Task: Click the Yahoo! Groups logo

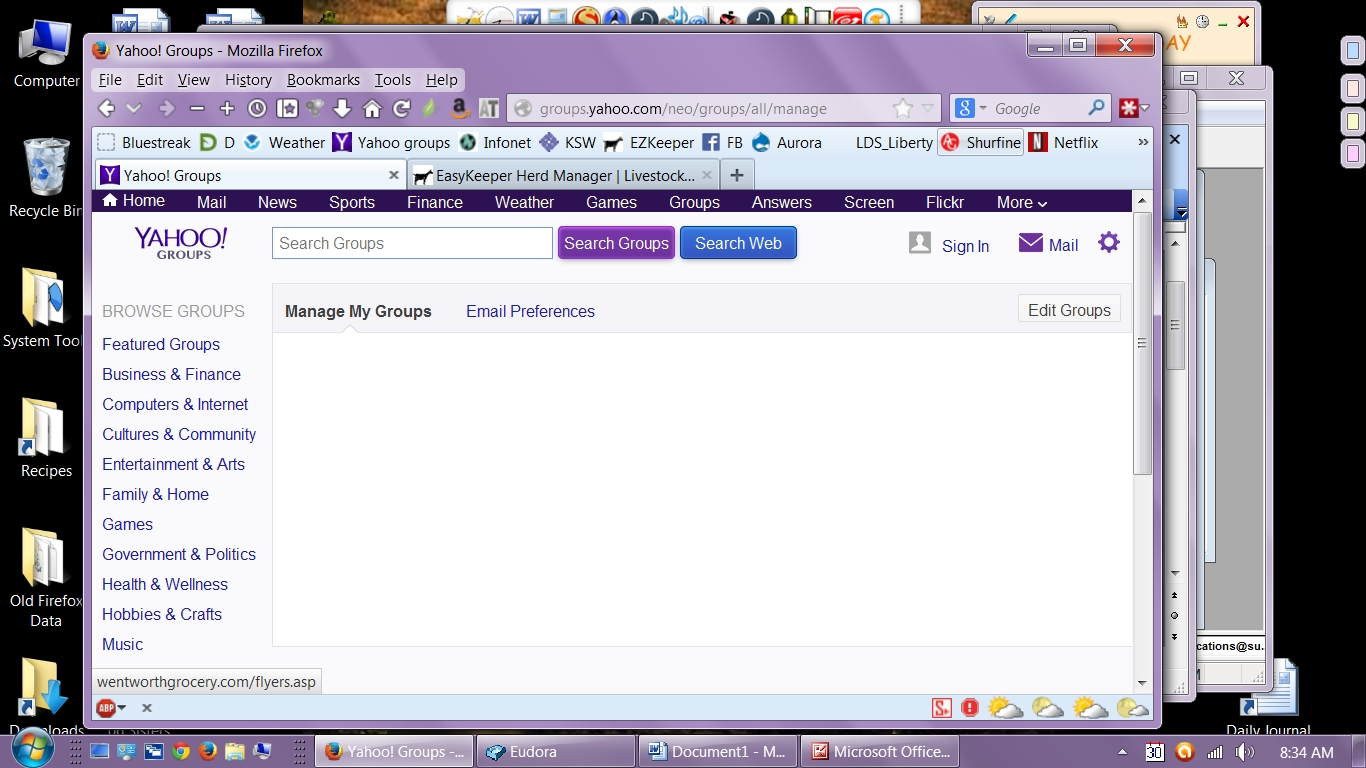Action: [181, 242]
